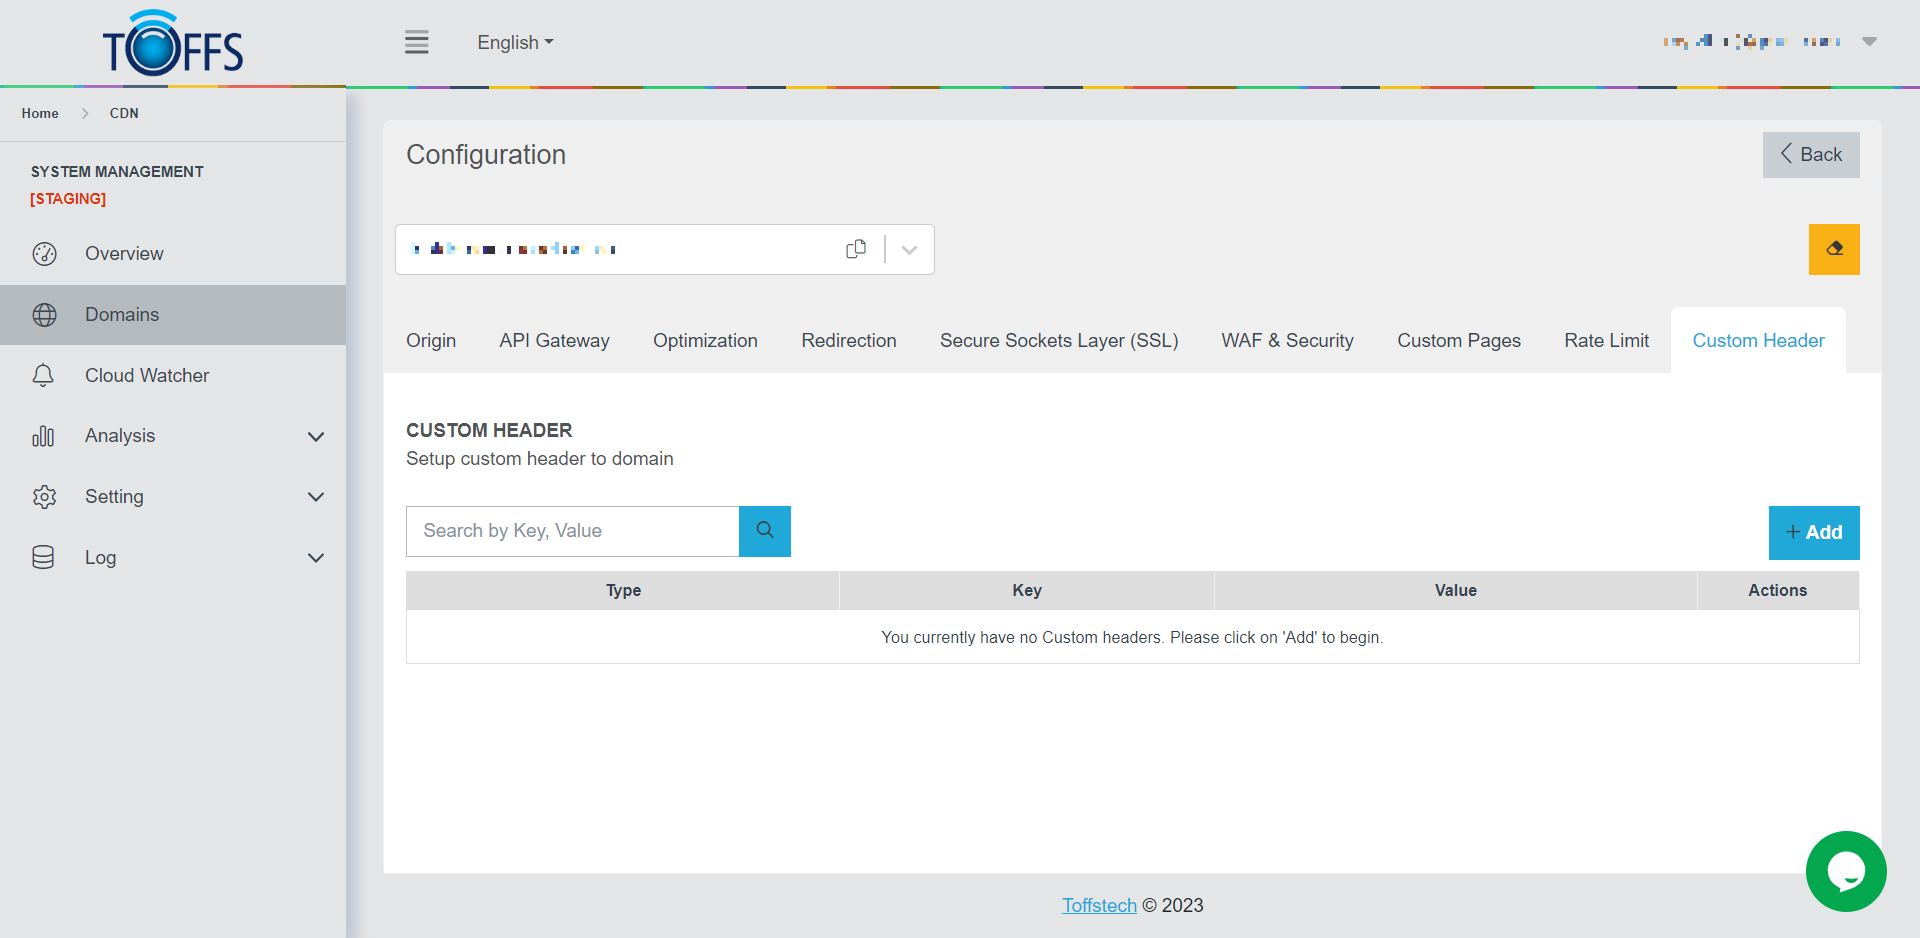Open the user account dropdown arrow
This screenshot has height=938, width=1920.
coord(1868,42)
